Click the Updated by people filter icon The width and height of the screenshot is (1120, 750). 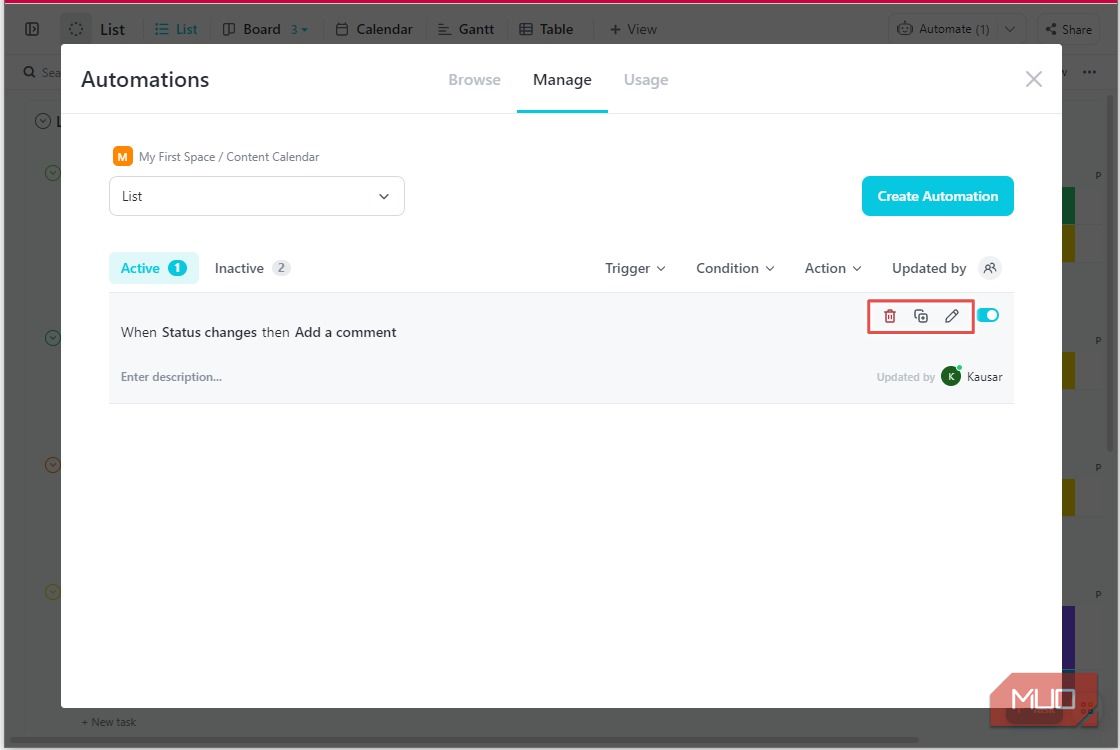coord(989,268)
